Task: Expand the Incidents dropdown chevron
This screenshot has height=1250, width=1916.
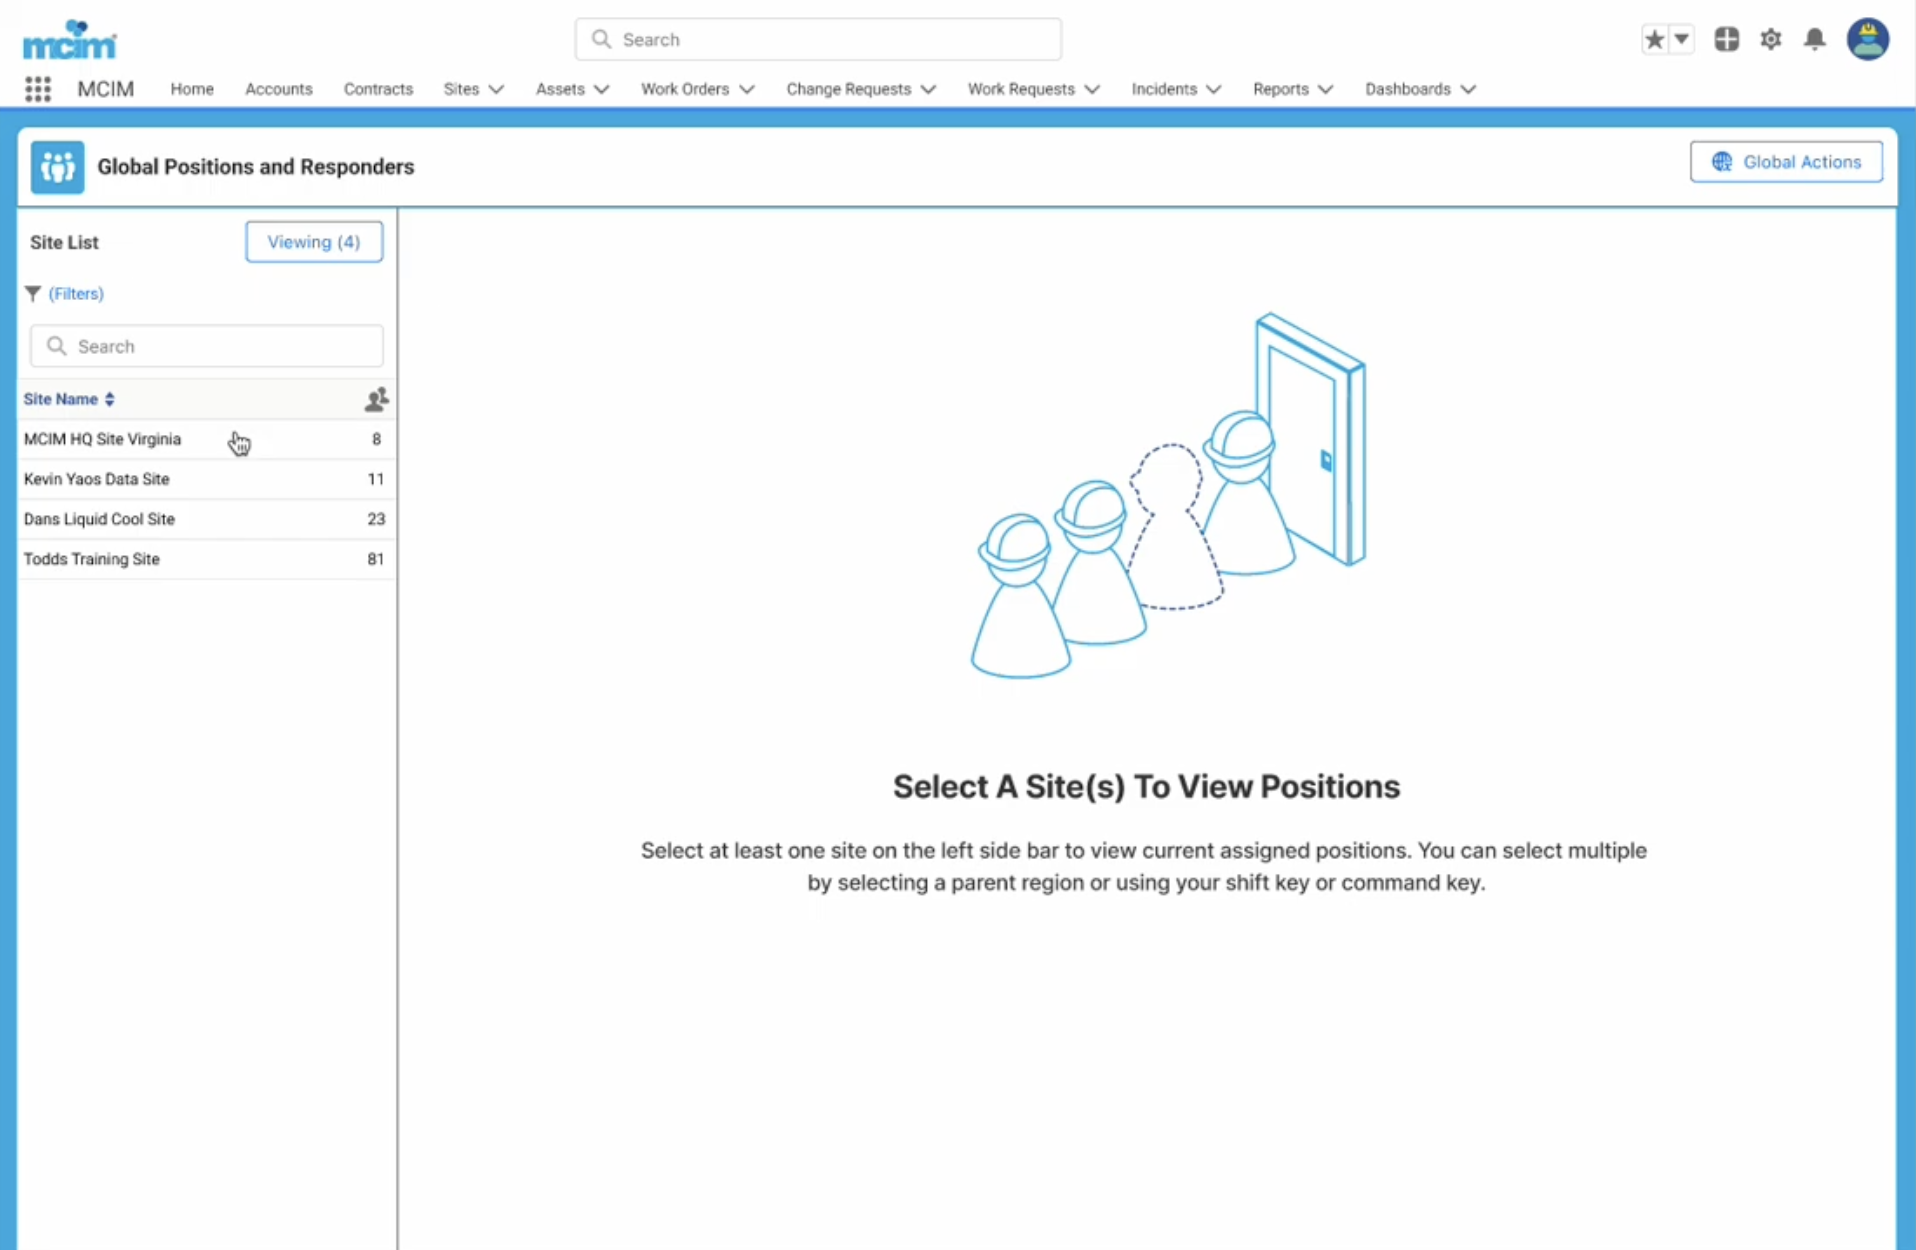Action: coord(1214,89)
